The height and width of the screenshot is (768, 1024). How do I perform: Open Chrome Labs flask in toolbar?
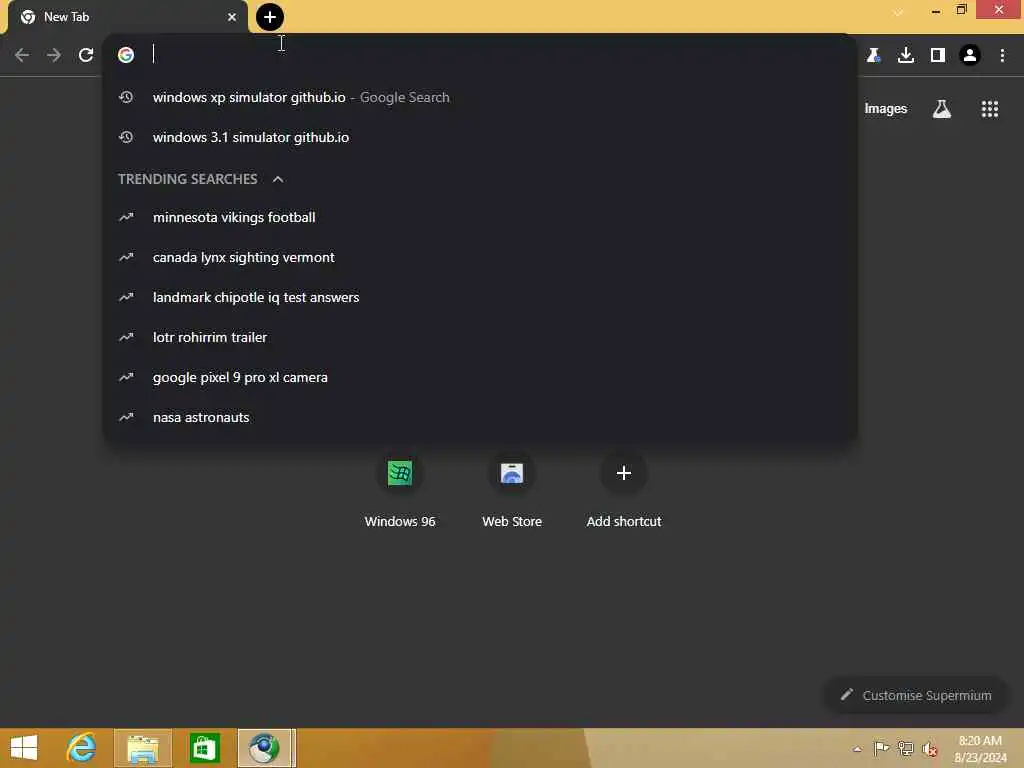874,55
